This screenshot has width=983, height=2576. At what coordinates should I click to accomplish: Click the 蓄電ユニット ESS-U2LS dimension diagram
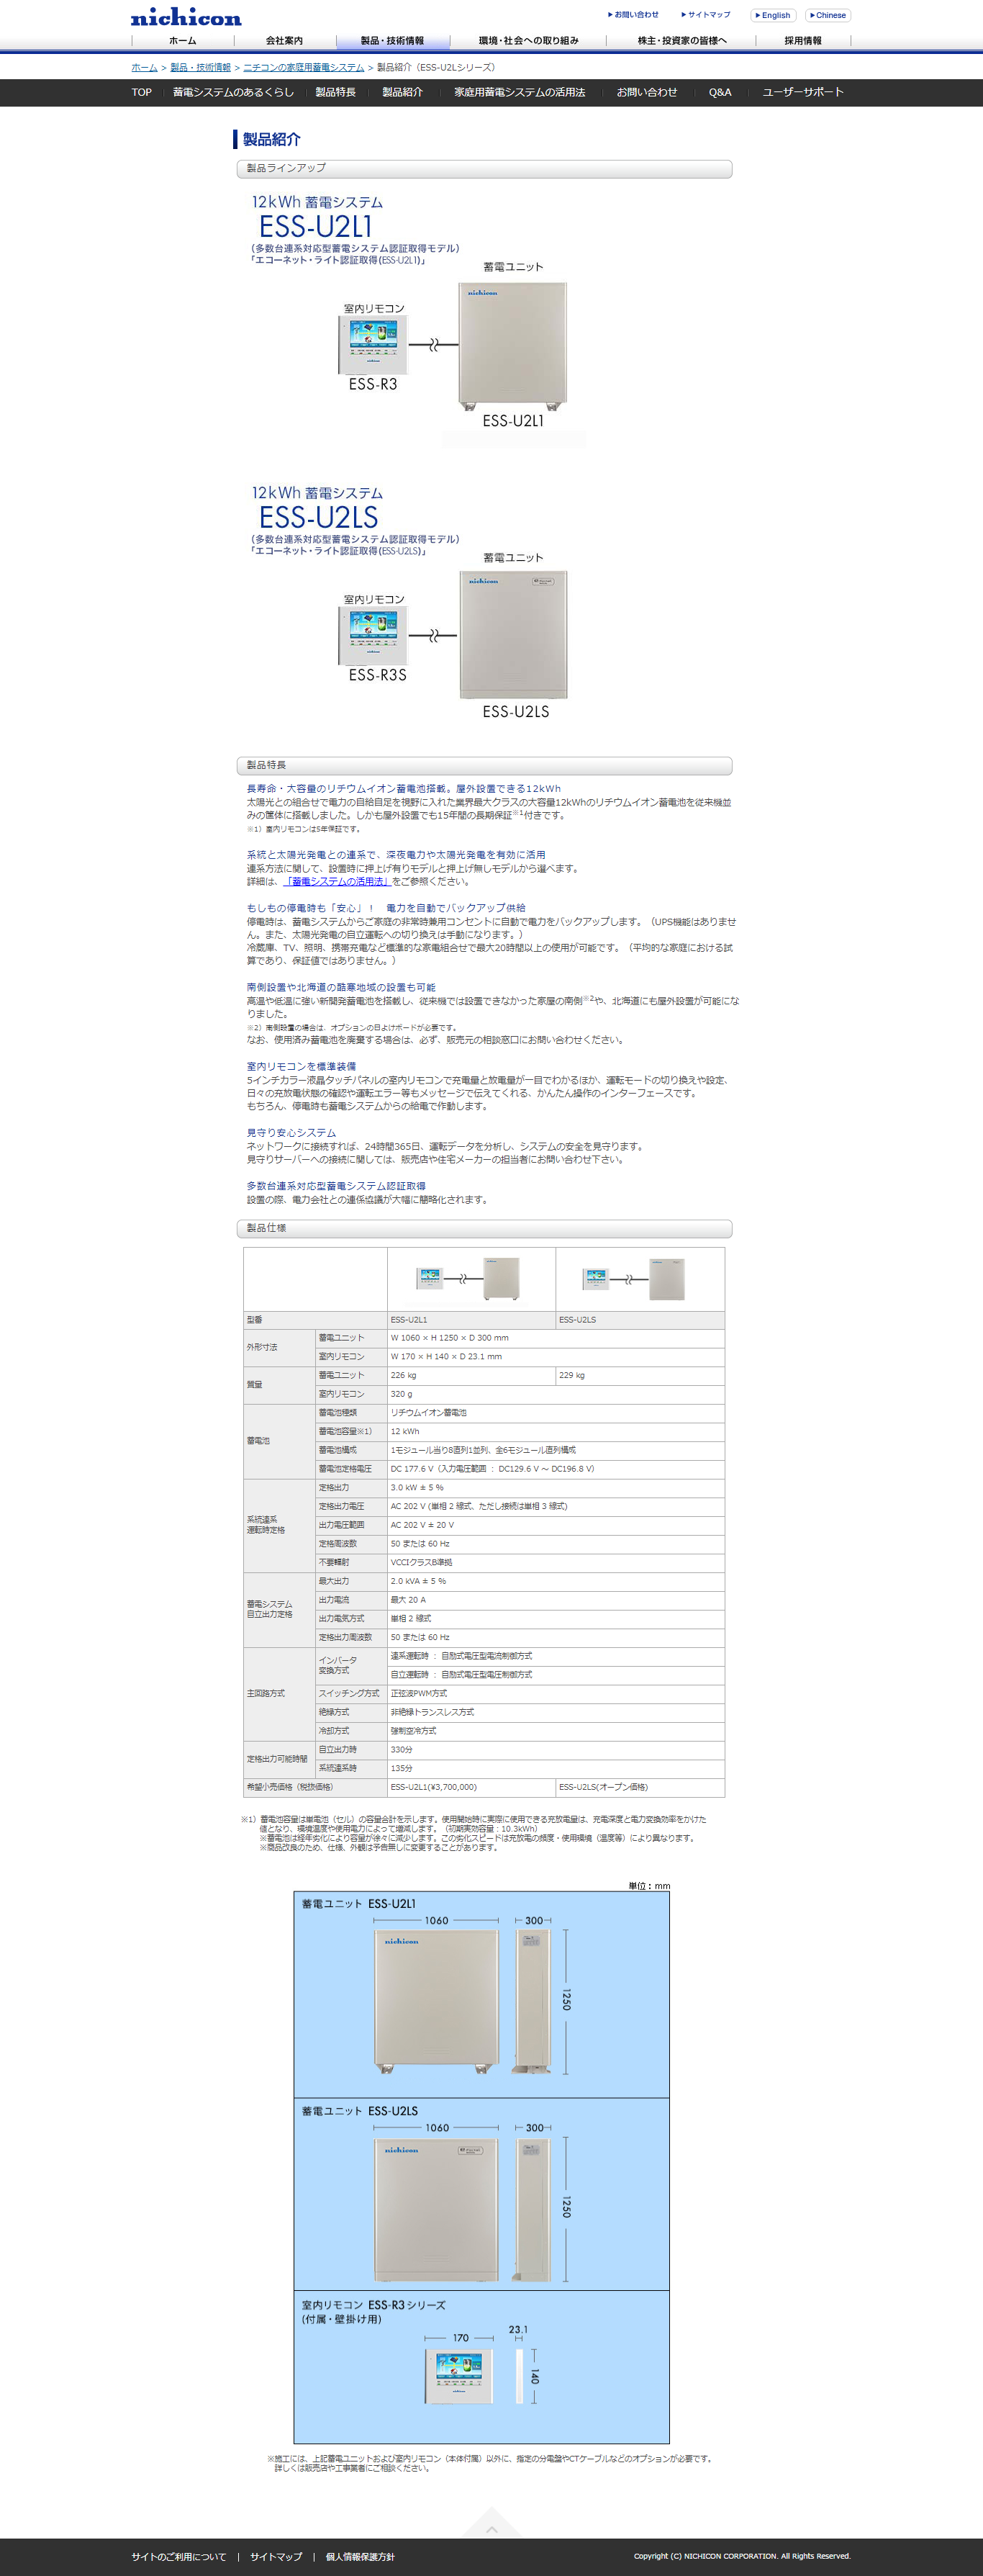click(481, 2195)
